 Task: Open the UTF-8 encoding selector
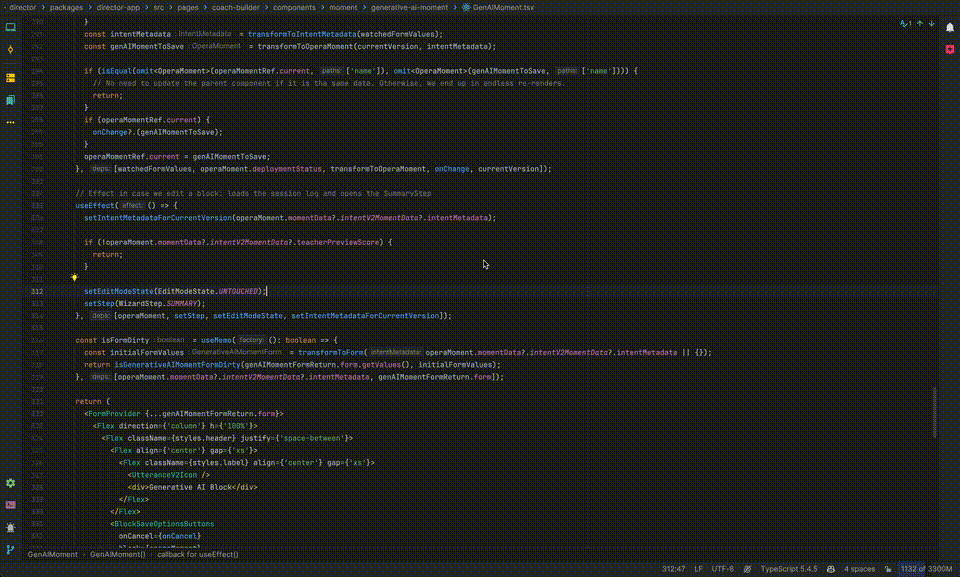722,569
